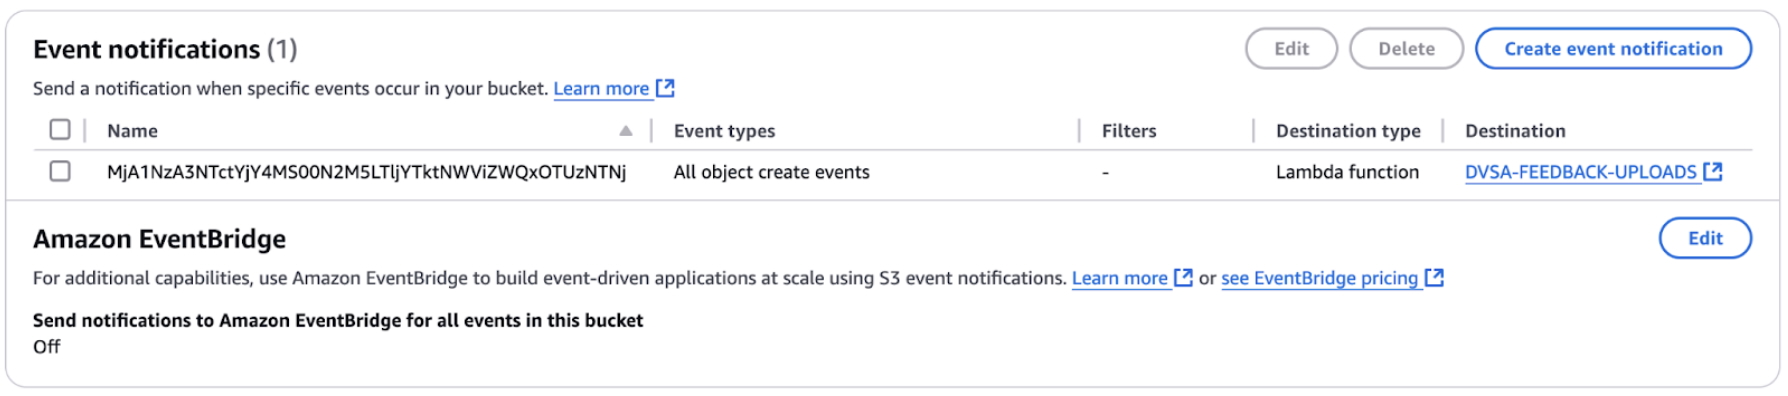1788x396 pixels.
Task: Open the see EventBridge pricing link
Action: click(1319, 278)
